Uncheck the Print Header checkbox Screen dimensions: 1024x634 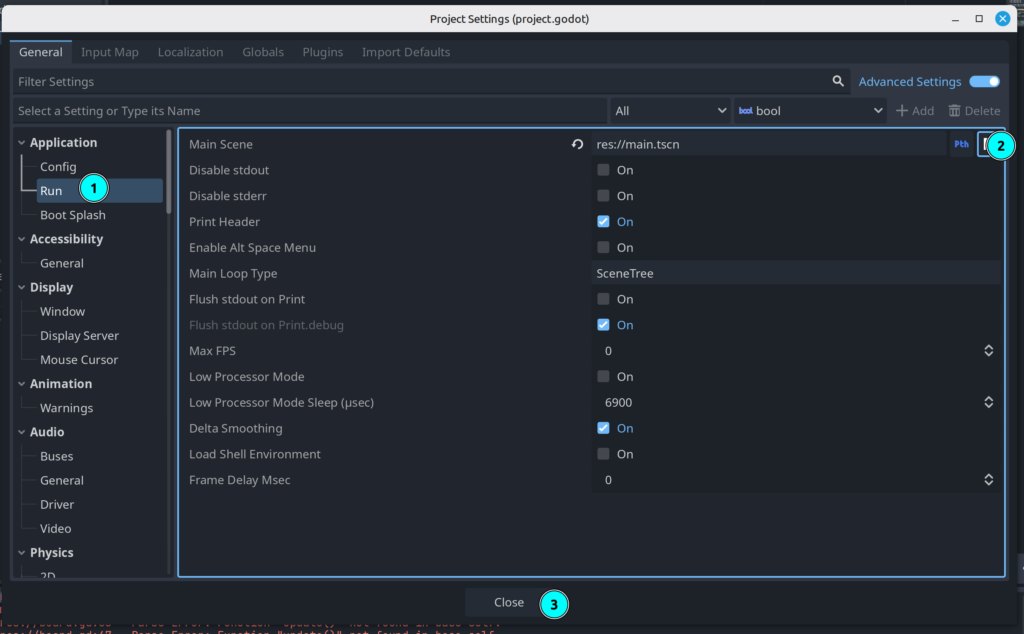point(603,222)
